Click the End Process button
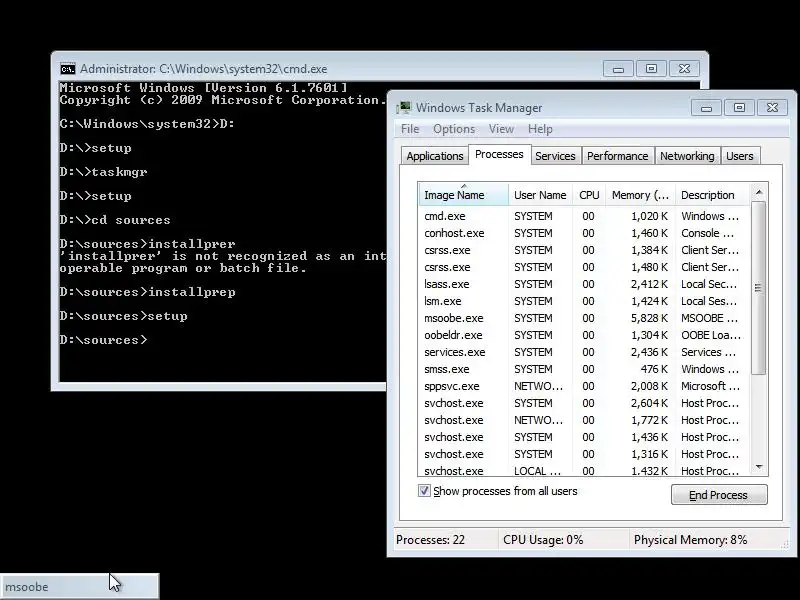This screenshot has height=600, width=800. 719,495
